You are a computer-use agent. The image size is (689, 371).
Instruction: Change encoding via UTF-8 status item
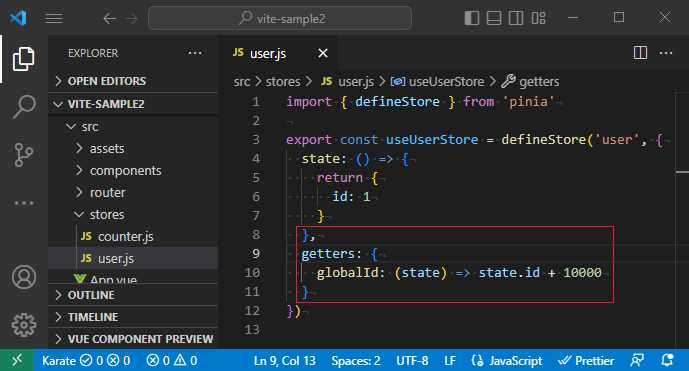click(412, 360)
